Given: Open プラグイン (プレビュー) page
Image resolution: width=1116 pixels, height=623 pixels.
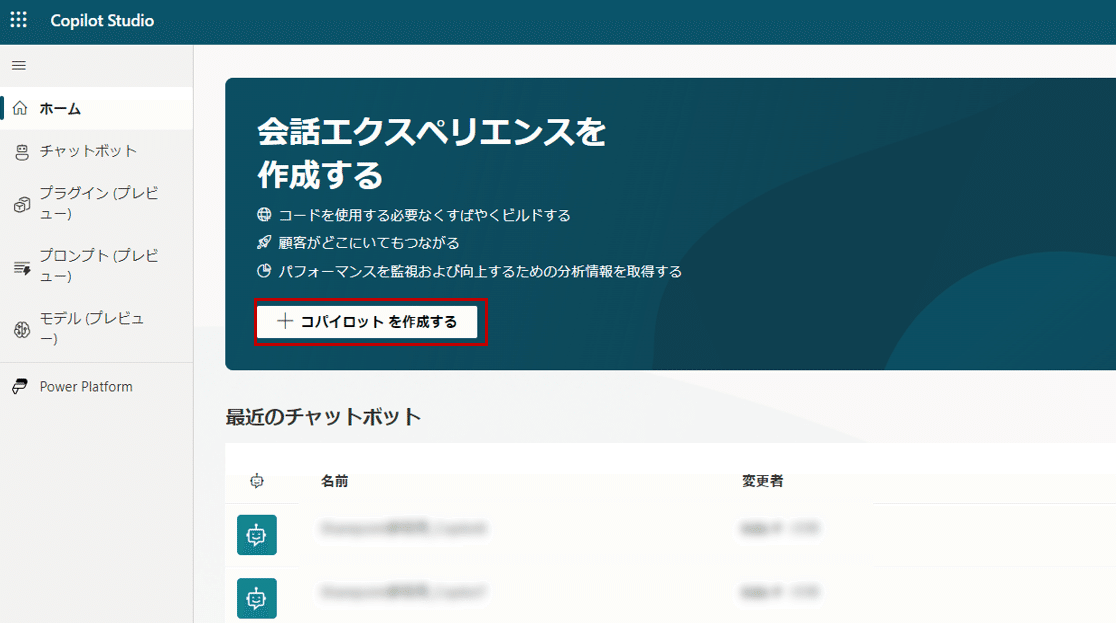Looking at the screenshot, I should [97, 204].
